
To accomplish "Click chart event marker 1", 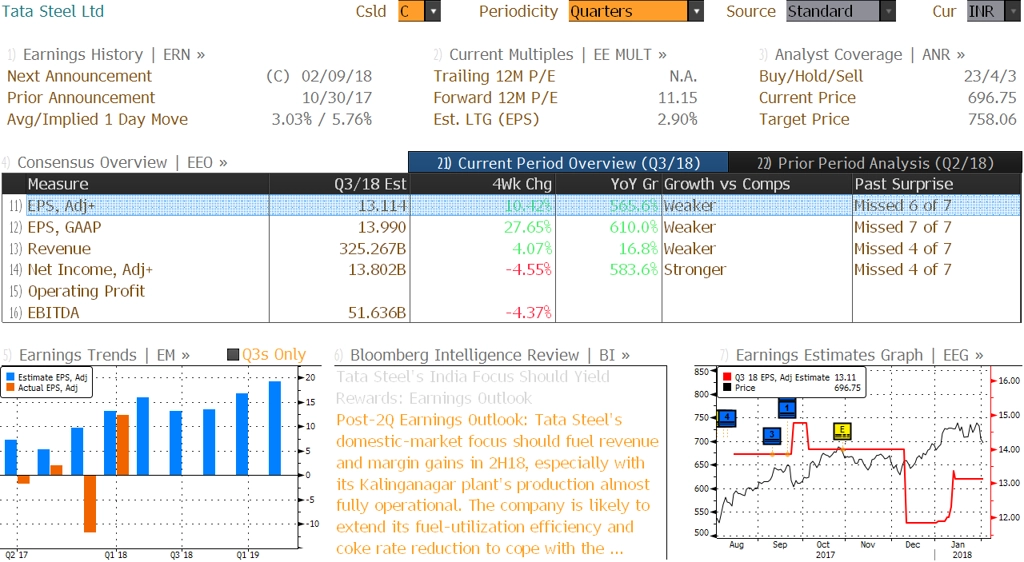I will click(787, 408).
